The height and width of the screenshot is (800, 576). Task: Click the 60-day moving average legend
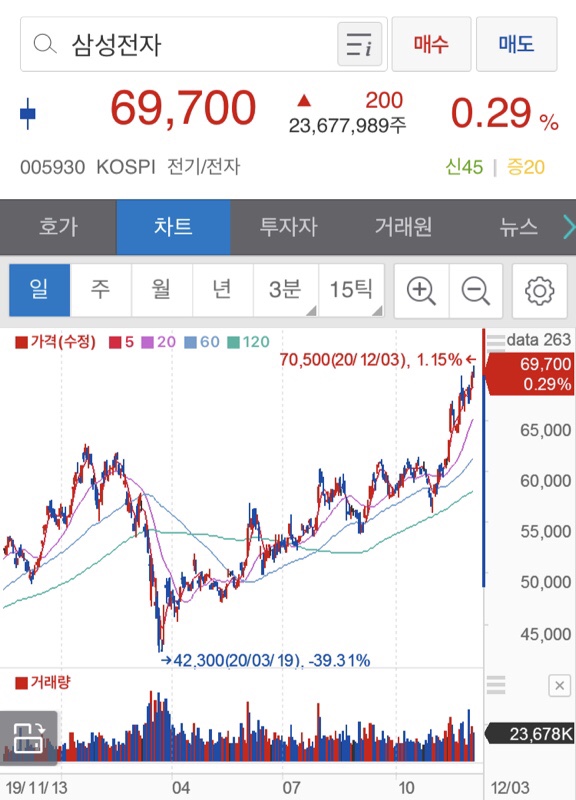click(x=202, y=342)
